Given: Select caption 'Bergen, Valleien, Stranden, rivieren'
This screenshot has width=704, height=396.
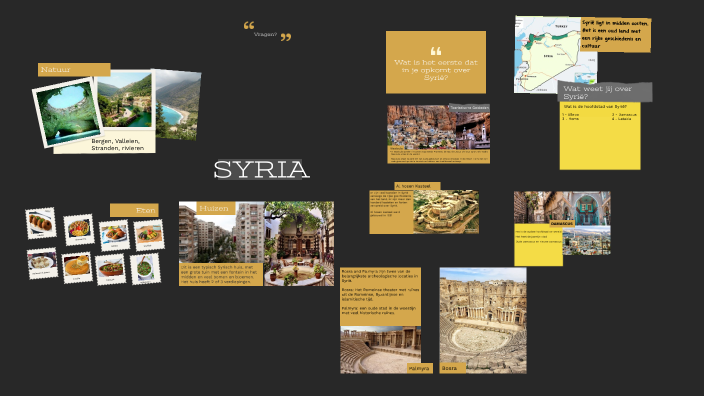Looking at the screenshot, I should (118, 144).
